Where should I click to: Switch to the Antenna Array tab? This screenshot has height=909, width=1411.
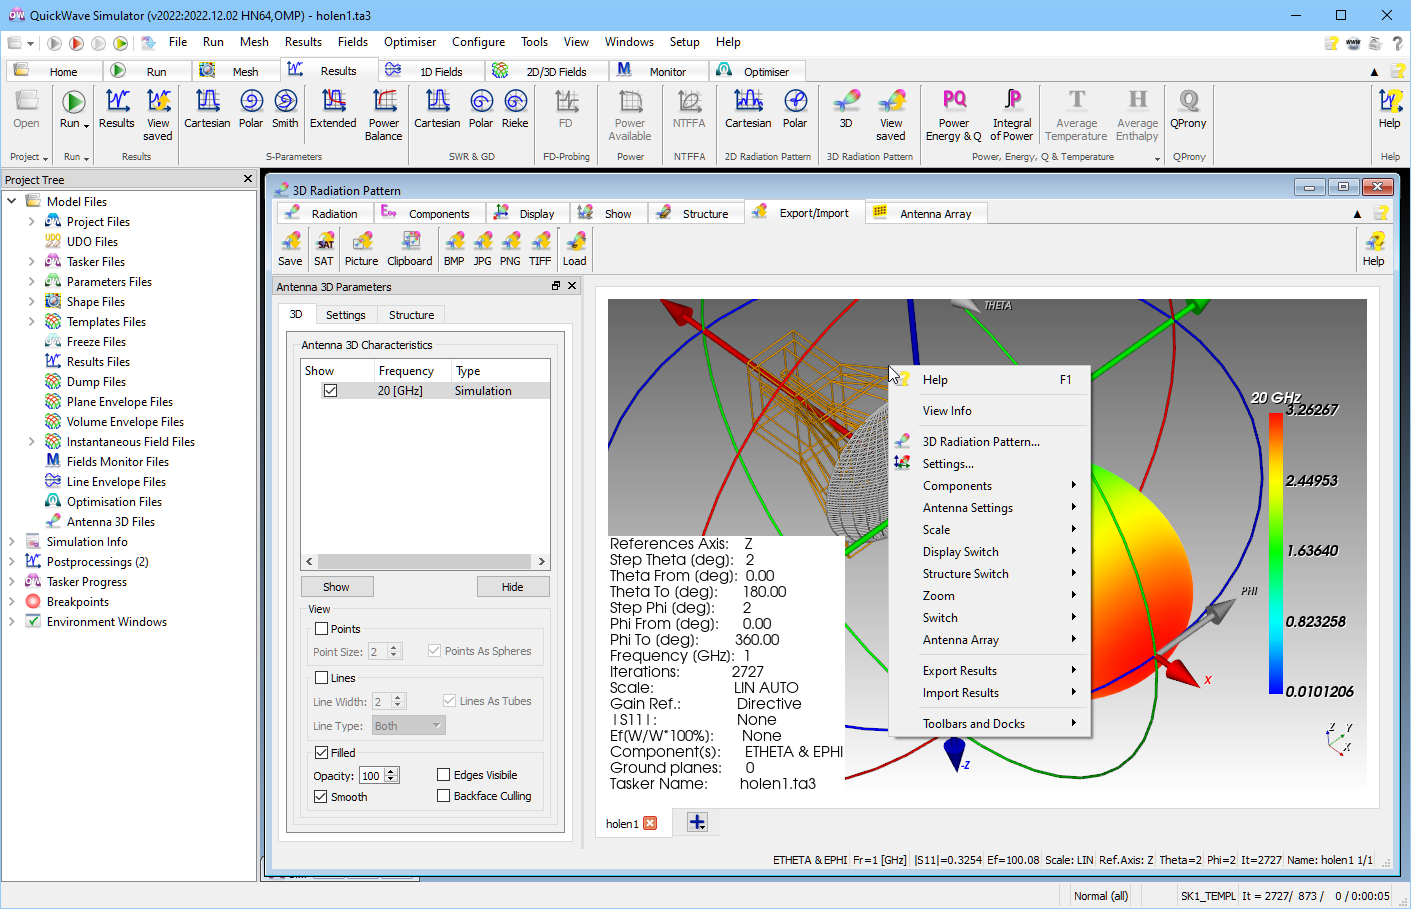coord(925,213)
